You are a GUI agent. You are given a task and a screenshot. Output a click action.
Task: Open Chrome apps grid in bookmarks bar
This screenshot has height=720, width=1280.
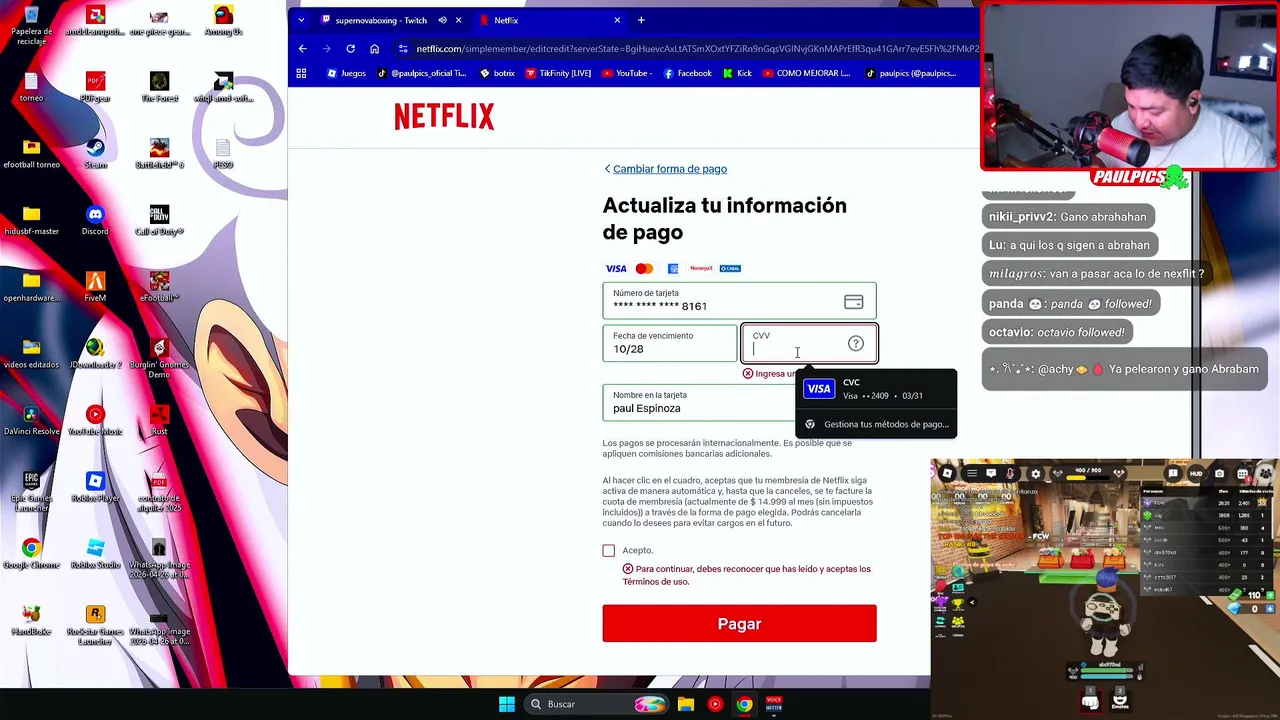click(x=301, y=73)
